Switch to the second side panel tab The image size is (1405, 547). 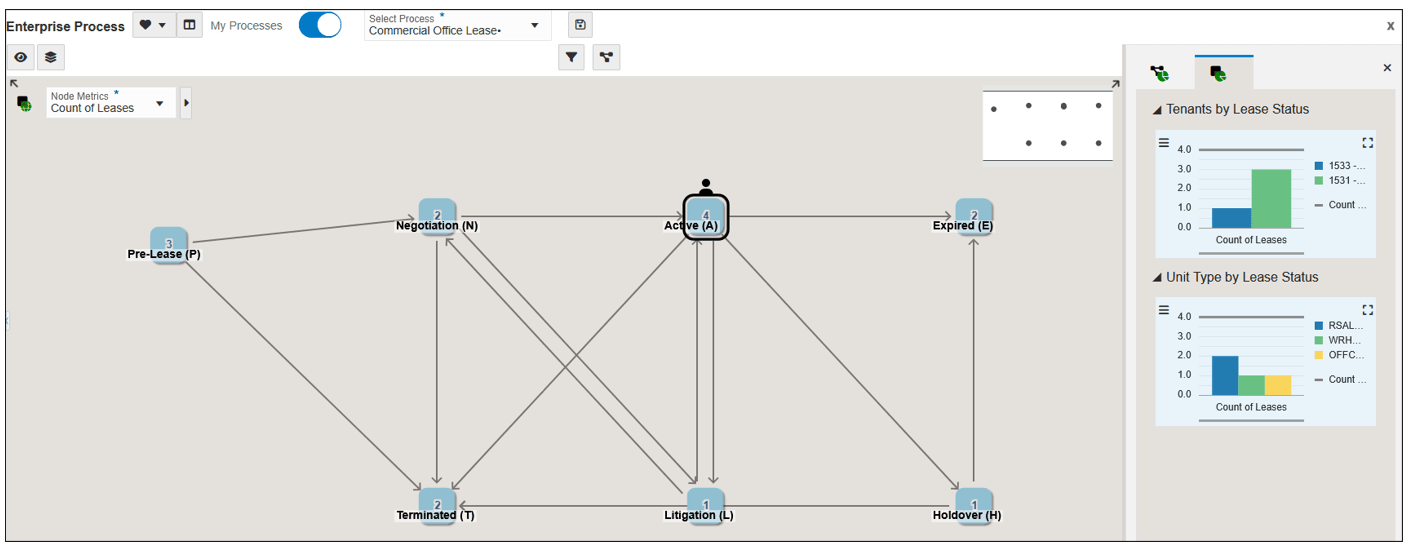(1218, 73)
